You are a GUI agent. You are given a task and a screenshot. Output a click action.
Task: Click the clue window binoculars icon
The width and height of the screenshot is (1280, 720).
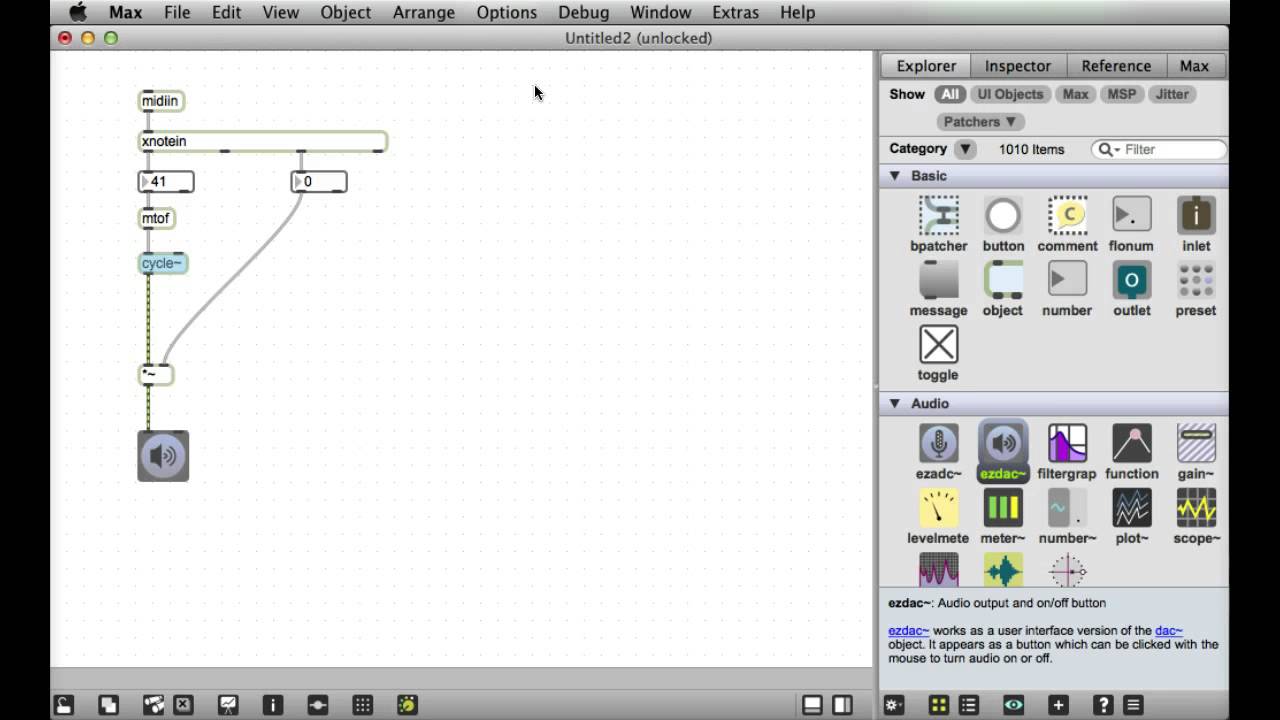[153, 705]
